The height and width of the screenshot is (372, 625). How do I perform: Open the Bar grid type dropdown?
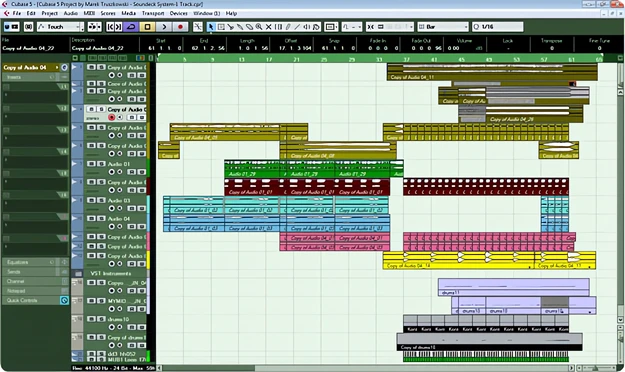pyautogui.click(x=443, y=27)
